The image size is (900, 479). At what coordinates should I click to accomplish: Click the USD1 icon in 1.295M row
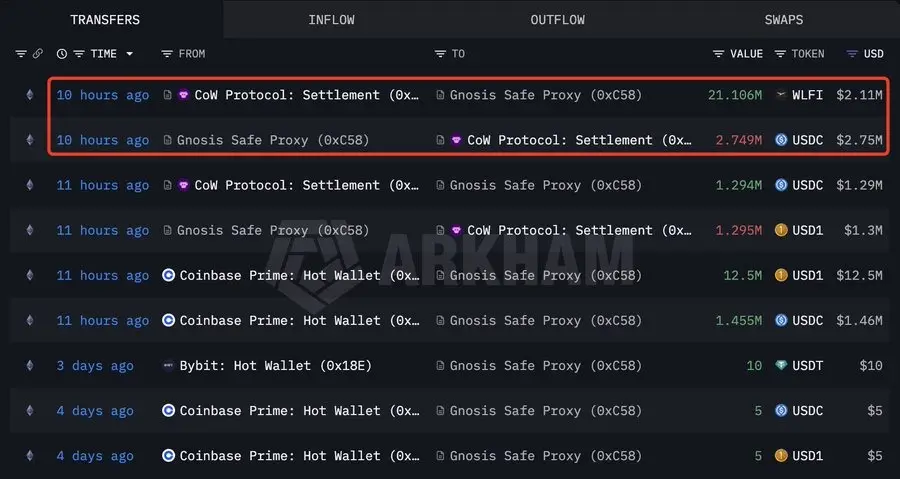[782, 231]
